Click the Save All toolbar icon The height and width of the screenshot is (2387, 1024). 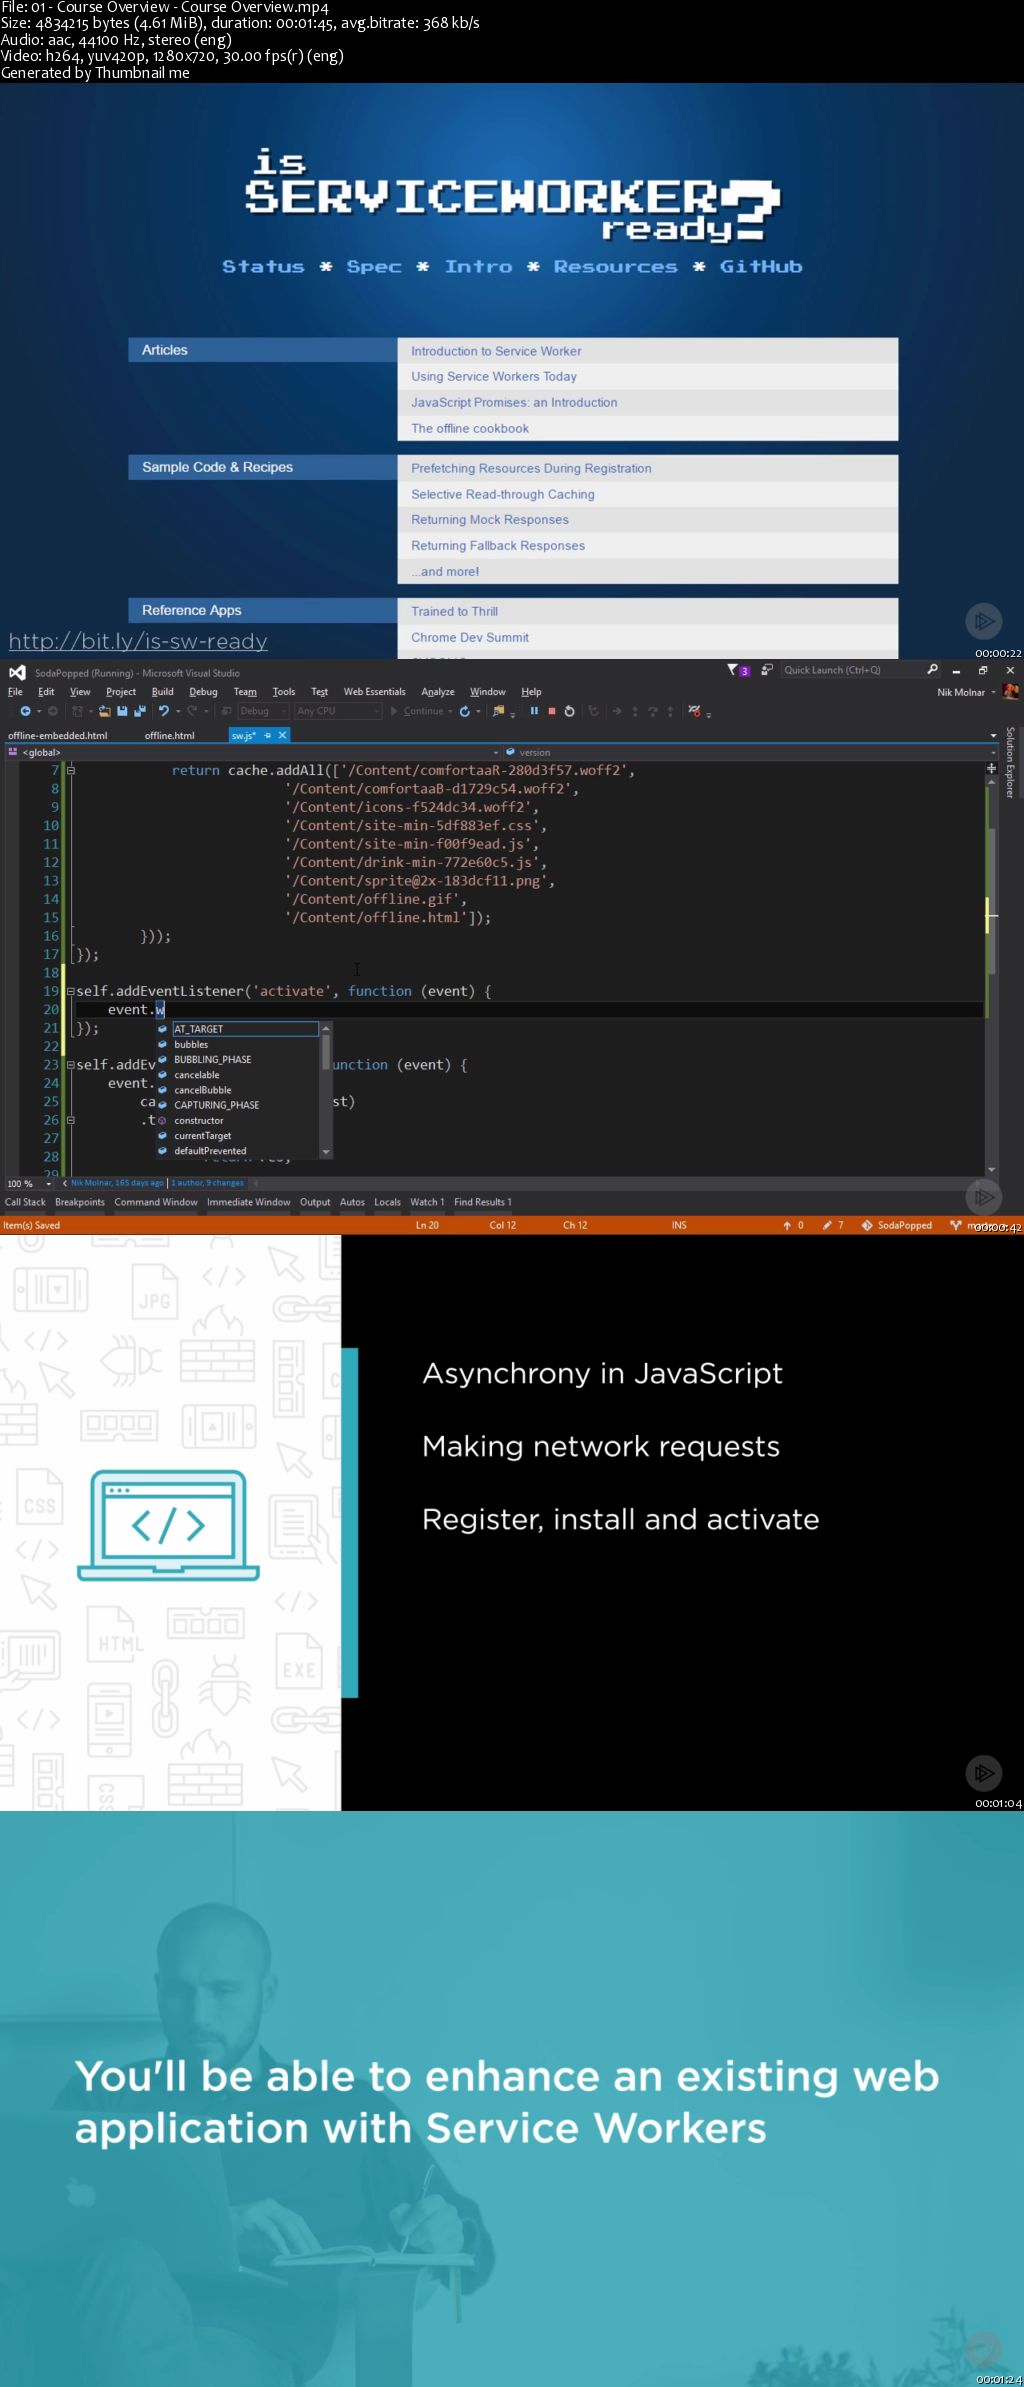click(138, 711)
